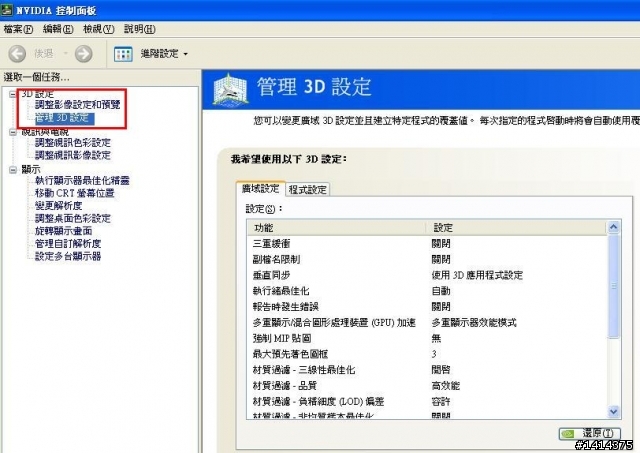Click the 功能 column header

(336, 228)
